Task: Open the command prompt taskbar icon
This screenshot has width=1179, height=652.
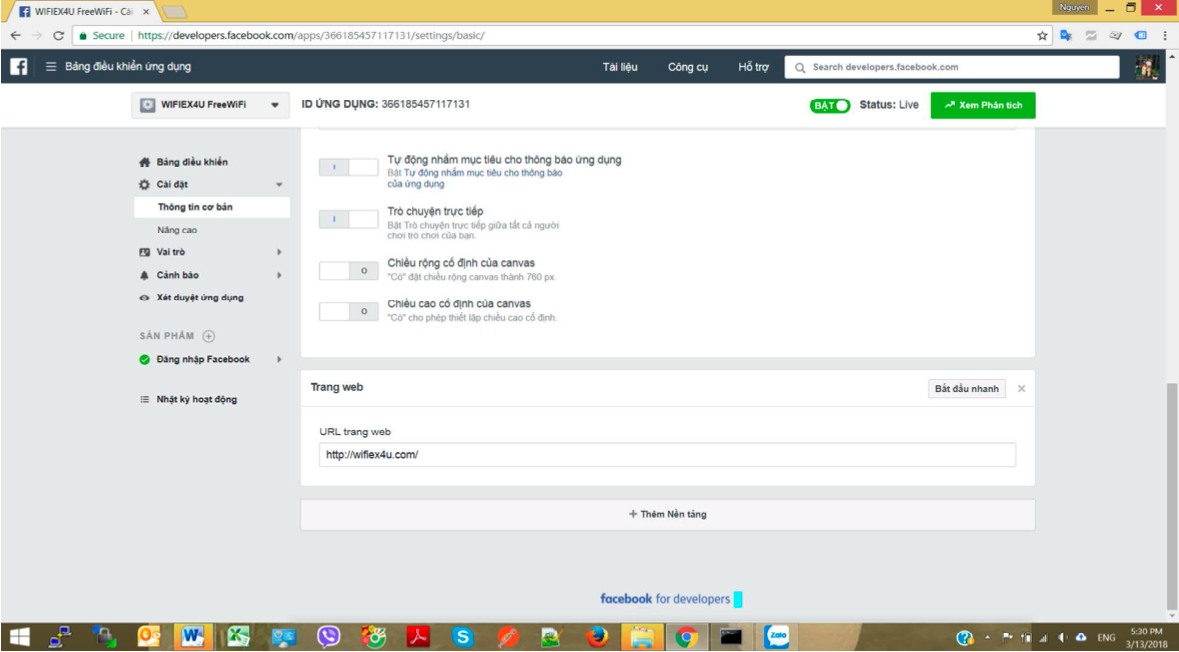Action: (732, 638)
